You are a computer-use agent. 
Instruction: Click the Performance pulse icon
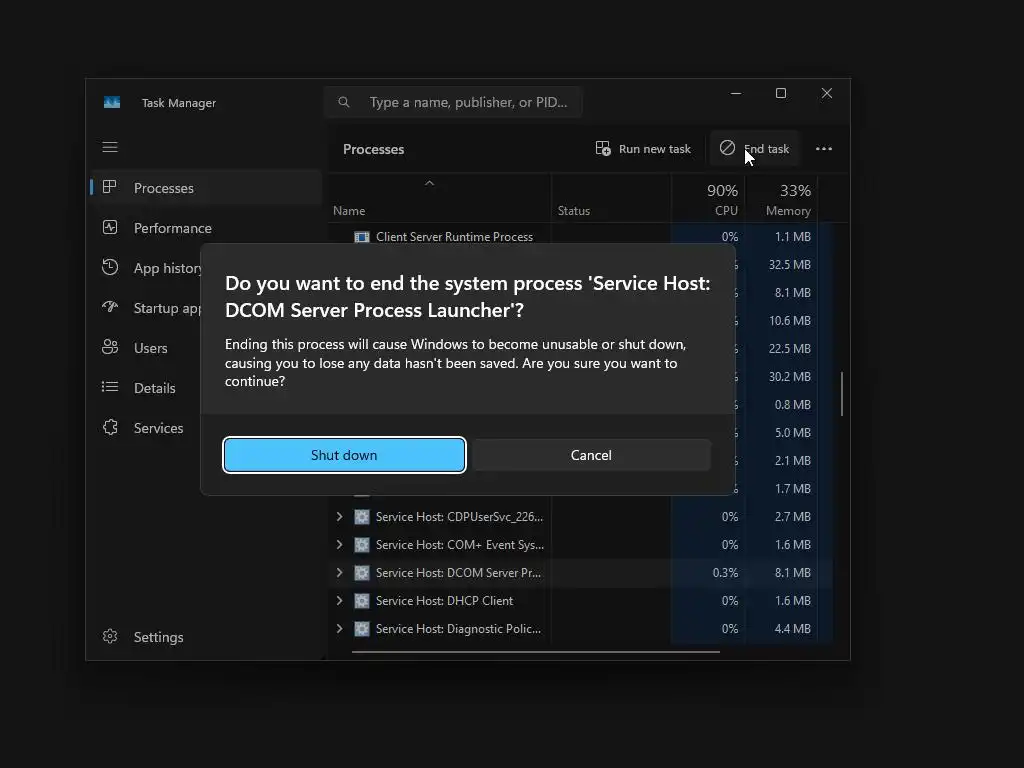tap(110, 227)
